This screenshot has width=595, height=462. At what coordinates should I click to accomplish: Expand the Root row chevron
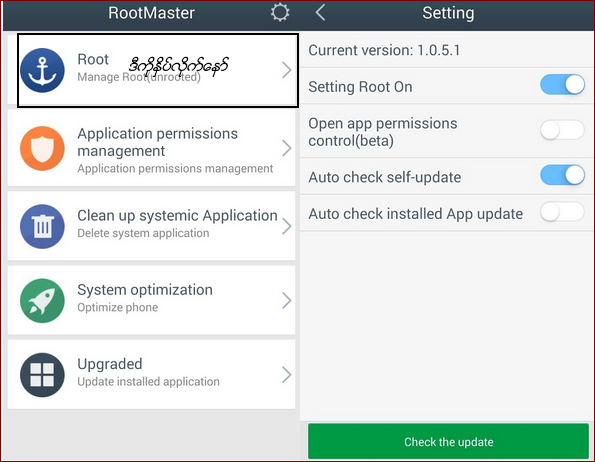coord(286,71)
